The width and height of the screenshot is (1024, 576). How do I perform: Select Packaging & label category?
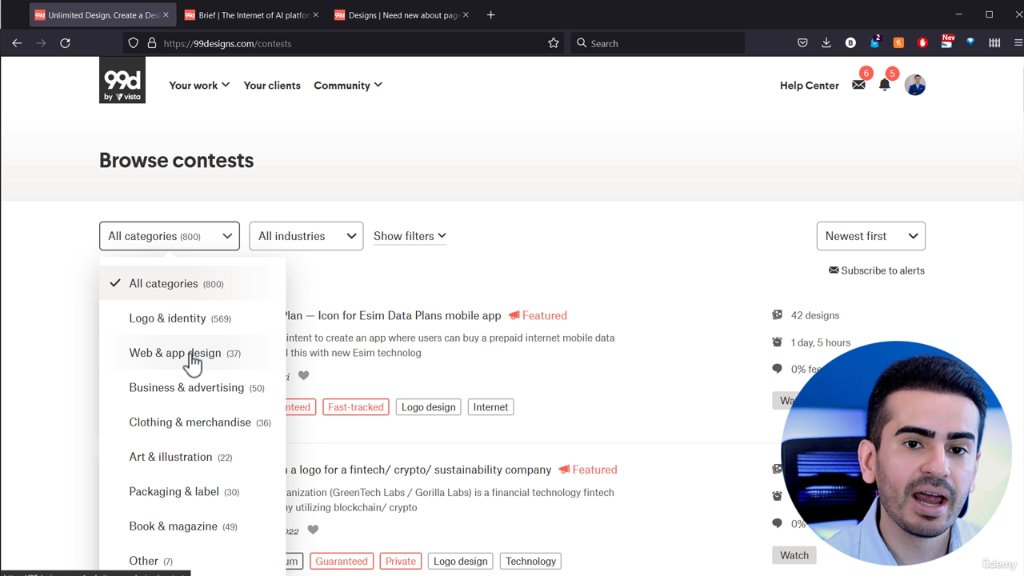click(192, 491)
